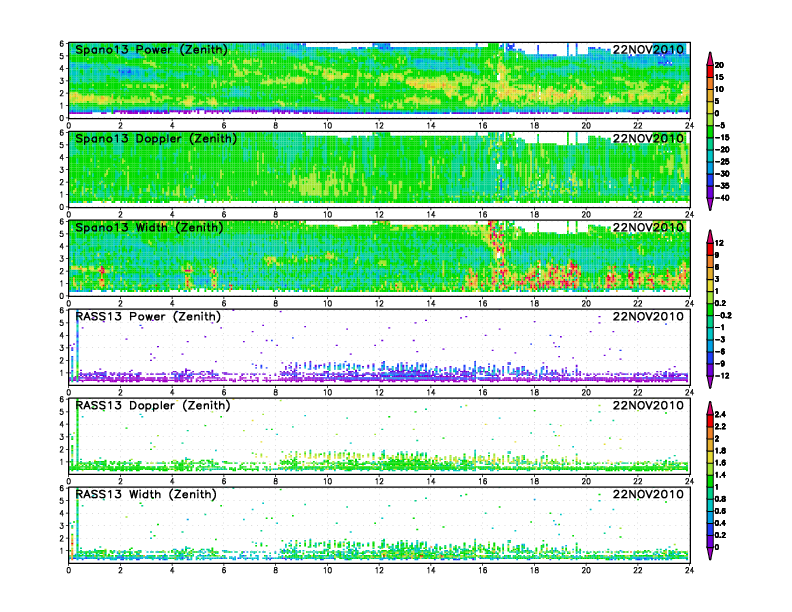Click the "-35" label on the top colorbar
The image size is (792, 612).
point(722,186)
